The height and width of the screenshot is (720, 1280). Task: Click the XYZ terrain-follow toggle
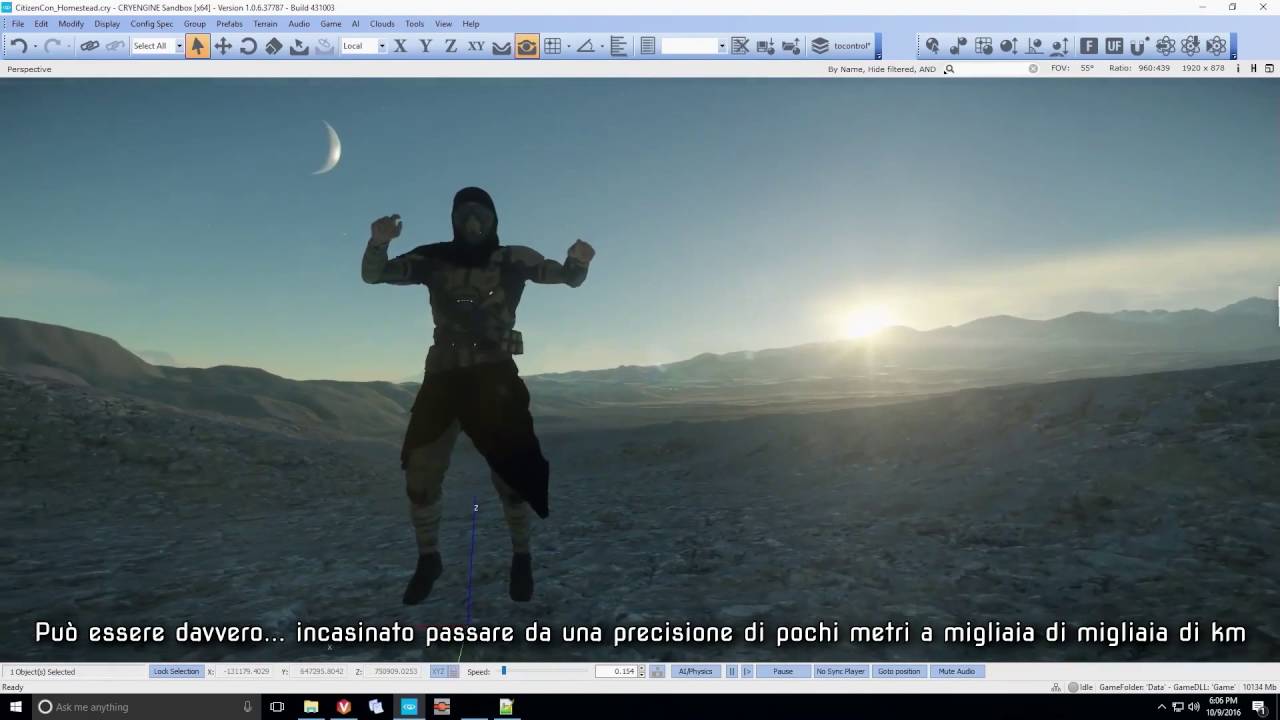click(x=438, y=671)
